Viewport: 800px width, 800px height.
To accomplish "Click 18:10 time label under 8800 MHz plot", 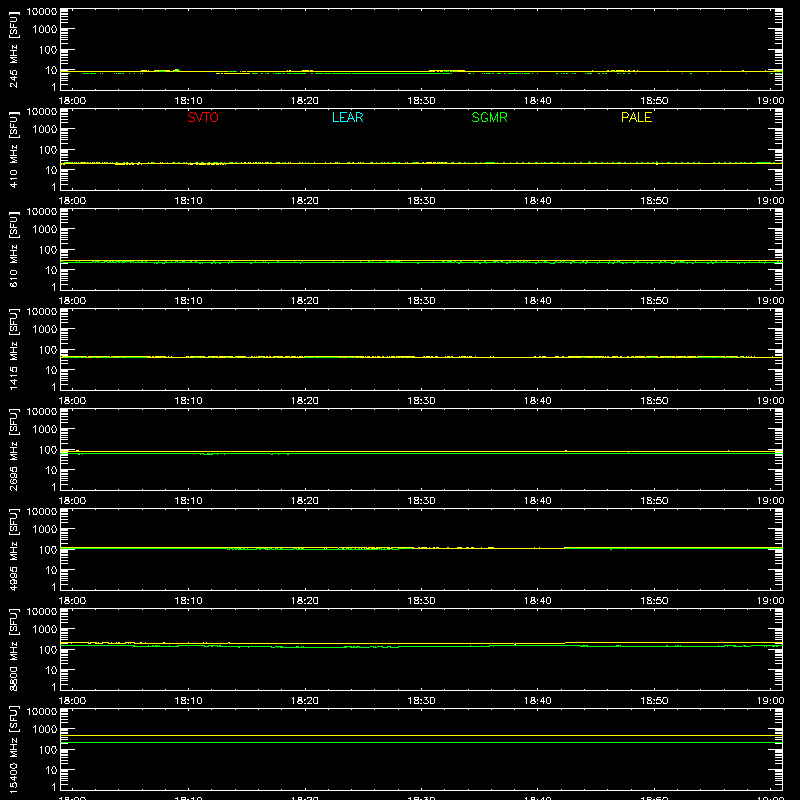I will pyautogui.click(x=188, y=701).
